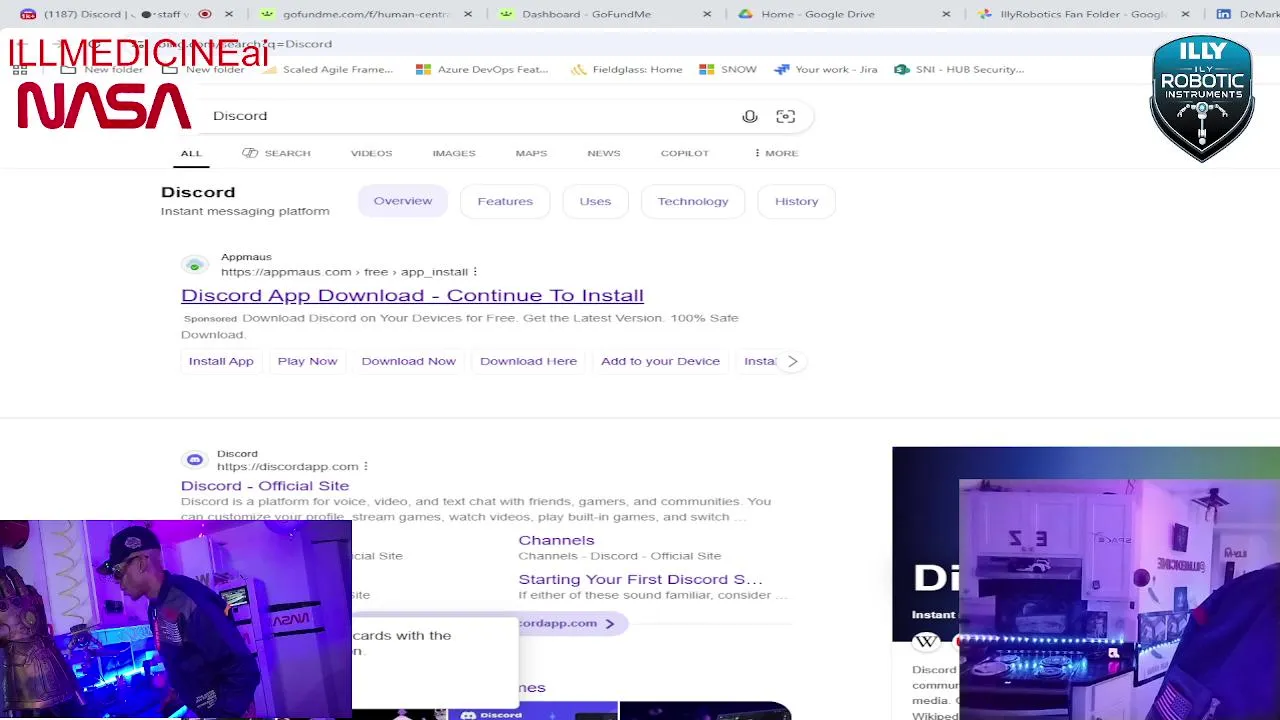
Task: Open options menu next to appmaus.com URL
Action: coord(475,272)
